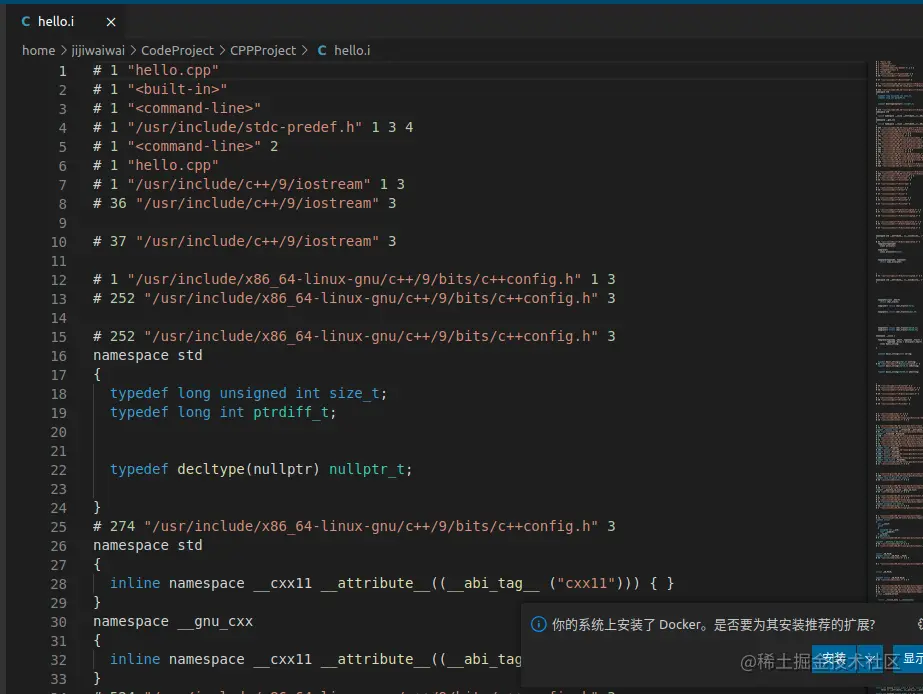Click the "# 36" iostream line

(244, 203)
